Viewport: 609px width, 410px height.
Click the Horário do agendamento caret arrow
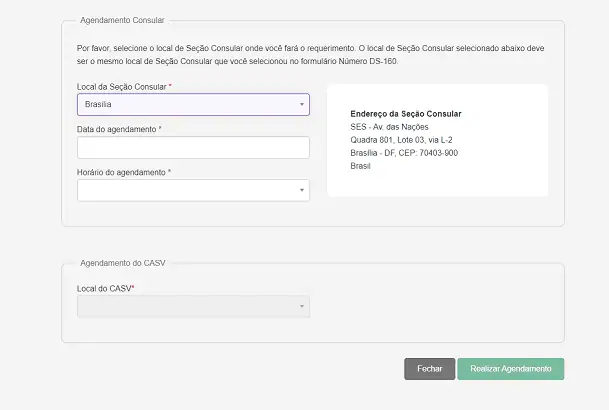(x=301, y=190)
